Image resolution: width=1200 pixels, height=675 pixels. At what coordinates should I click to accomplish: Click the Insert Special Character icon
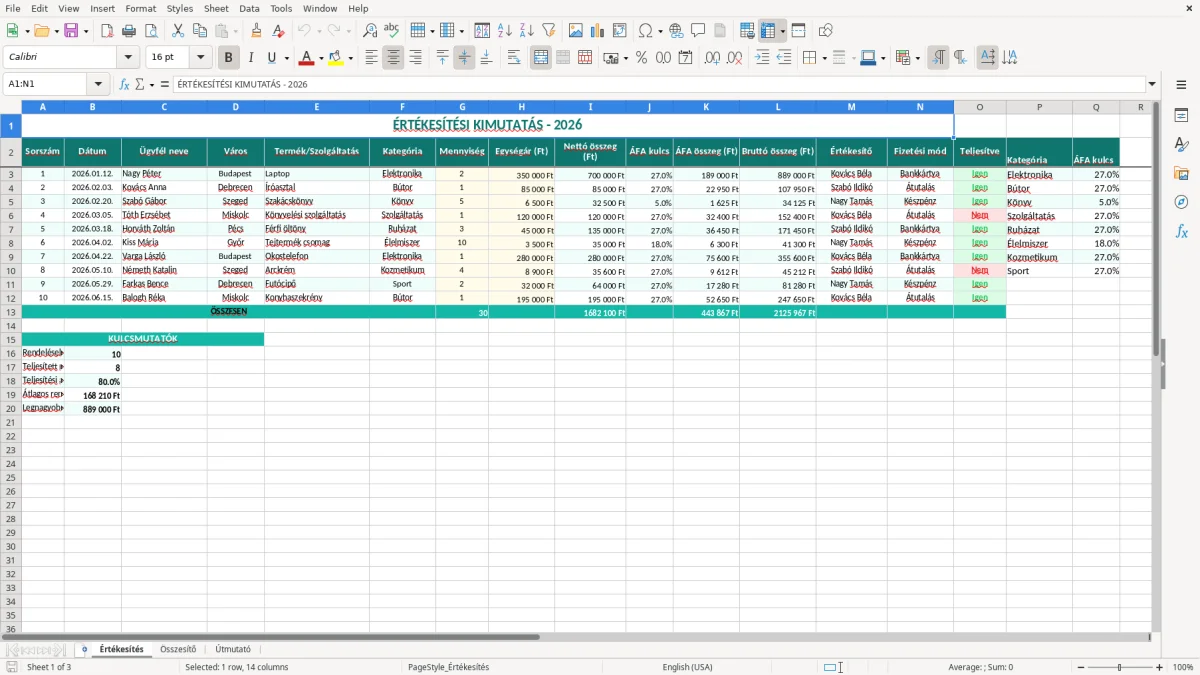pos(645,31)
